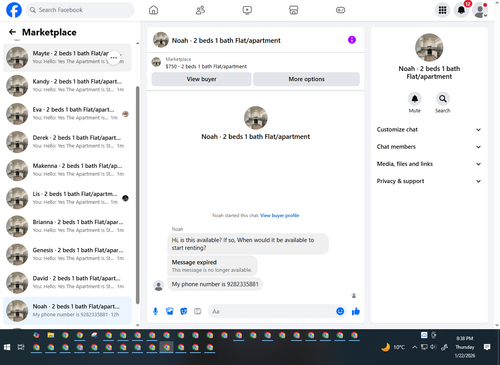Click Noah's avatar in right panel

(x=429, y=48)
